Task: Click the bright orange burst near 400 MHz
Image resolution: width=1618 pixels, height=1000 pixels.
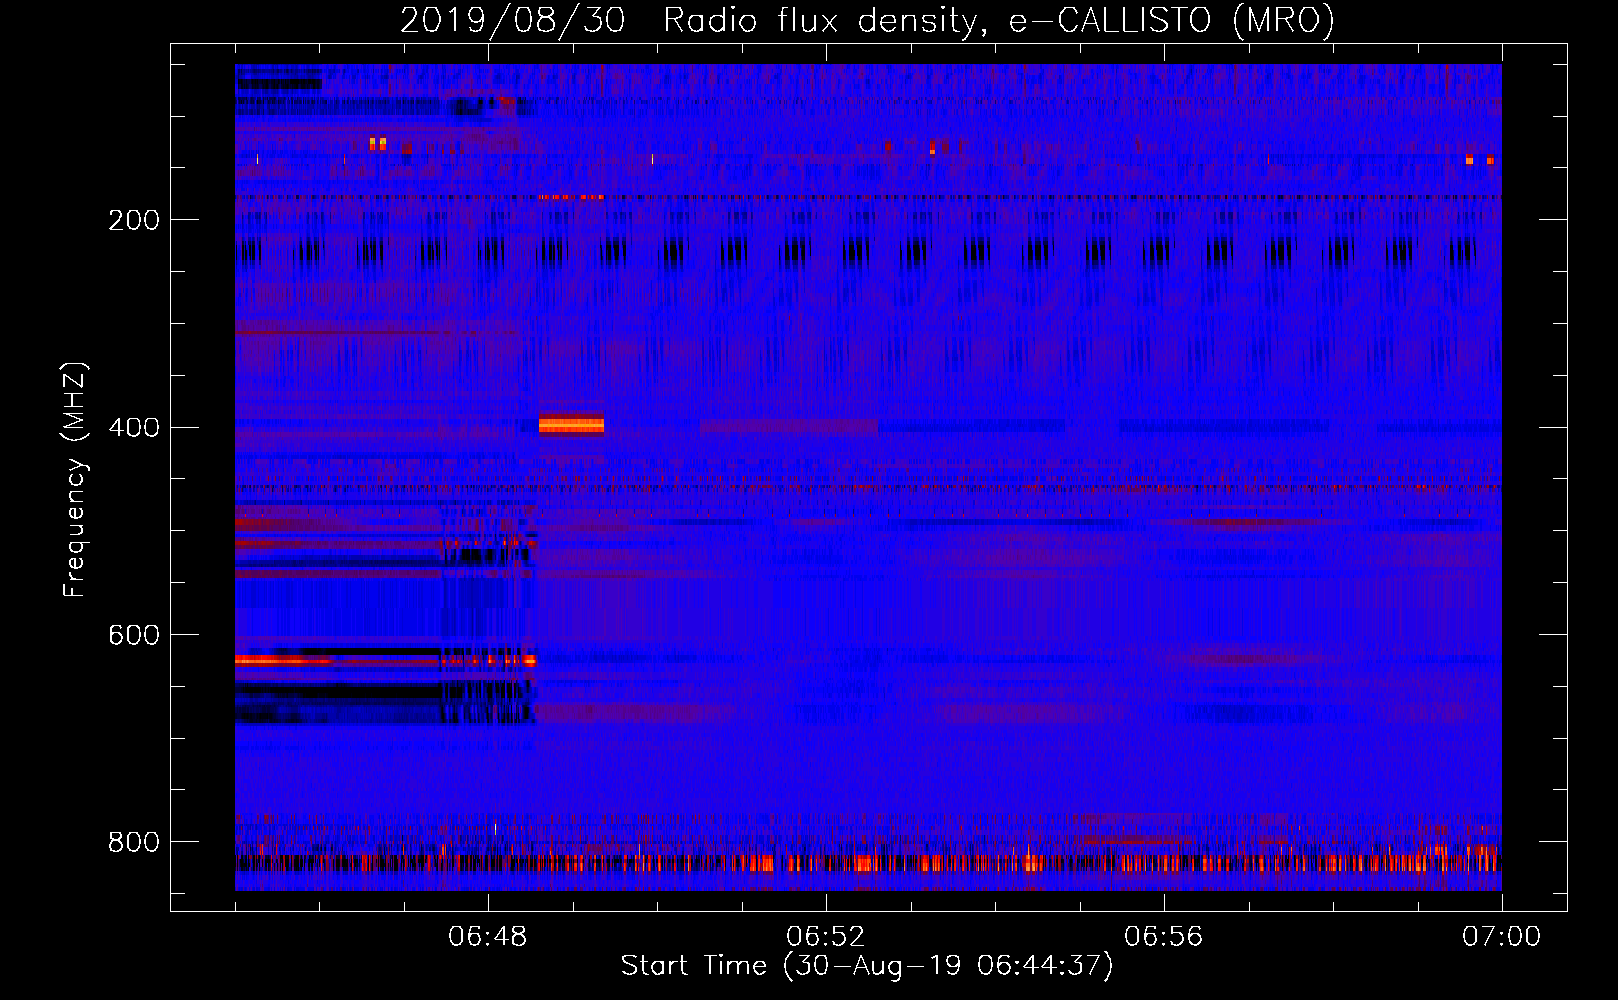Action: pos(571,425)
